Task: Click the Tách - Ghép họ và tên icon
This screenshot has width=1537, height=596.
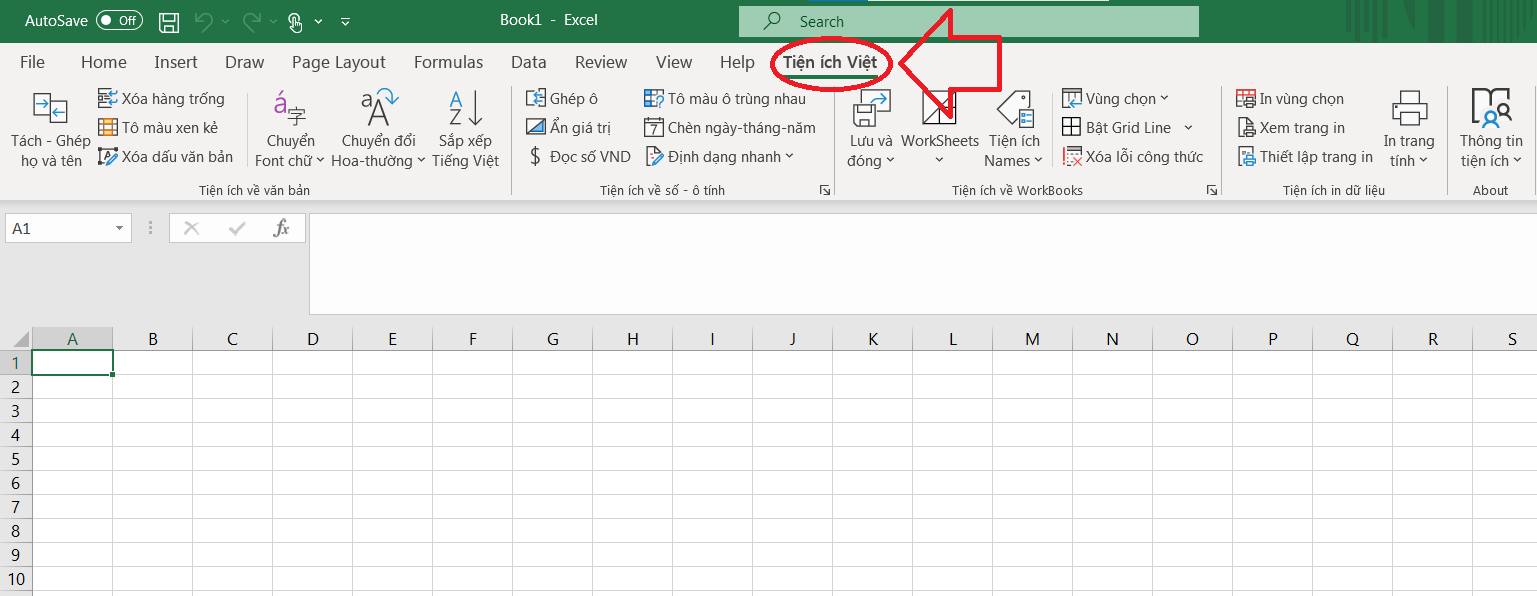Action: [49, 108]
